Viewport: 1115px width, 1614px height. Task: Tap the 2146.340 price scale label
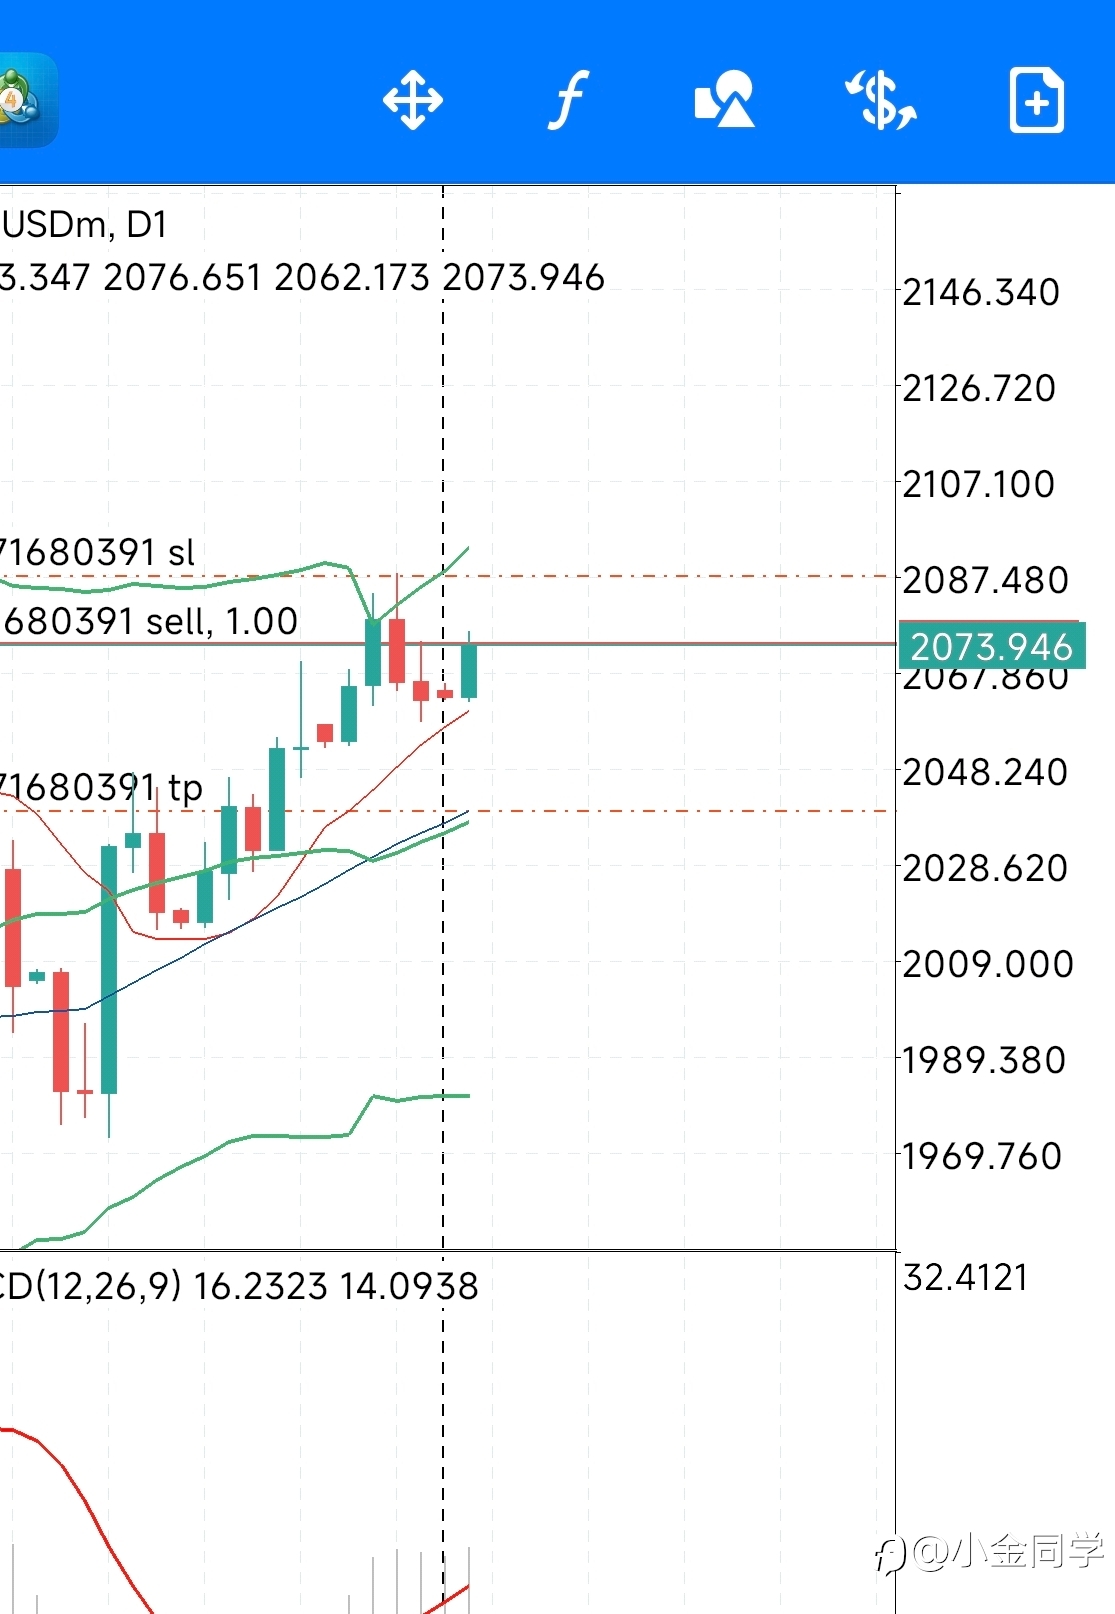[x=980, y=292]
